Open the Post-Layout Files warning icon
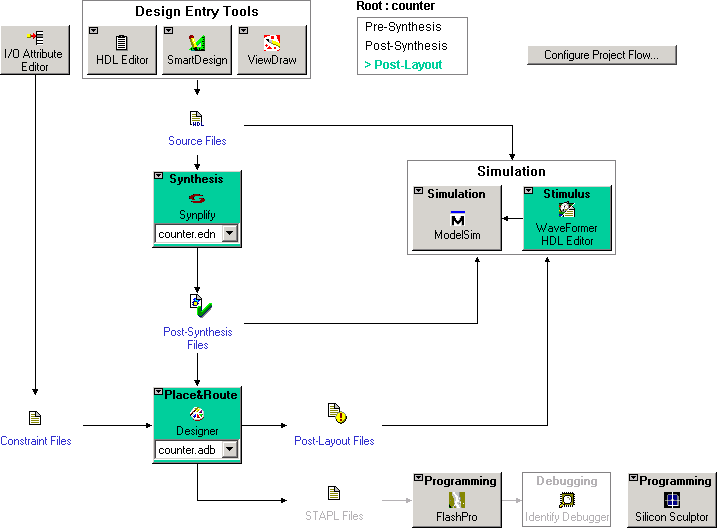Image resolution: width=717 pixels, height=528 pixels. pyautogui.click(x=337, y=413)
